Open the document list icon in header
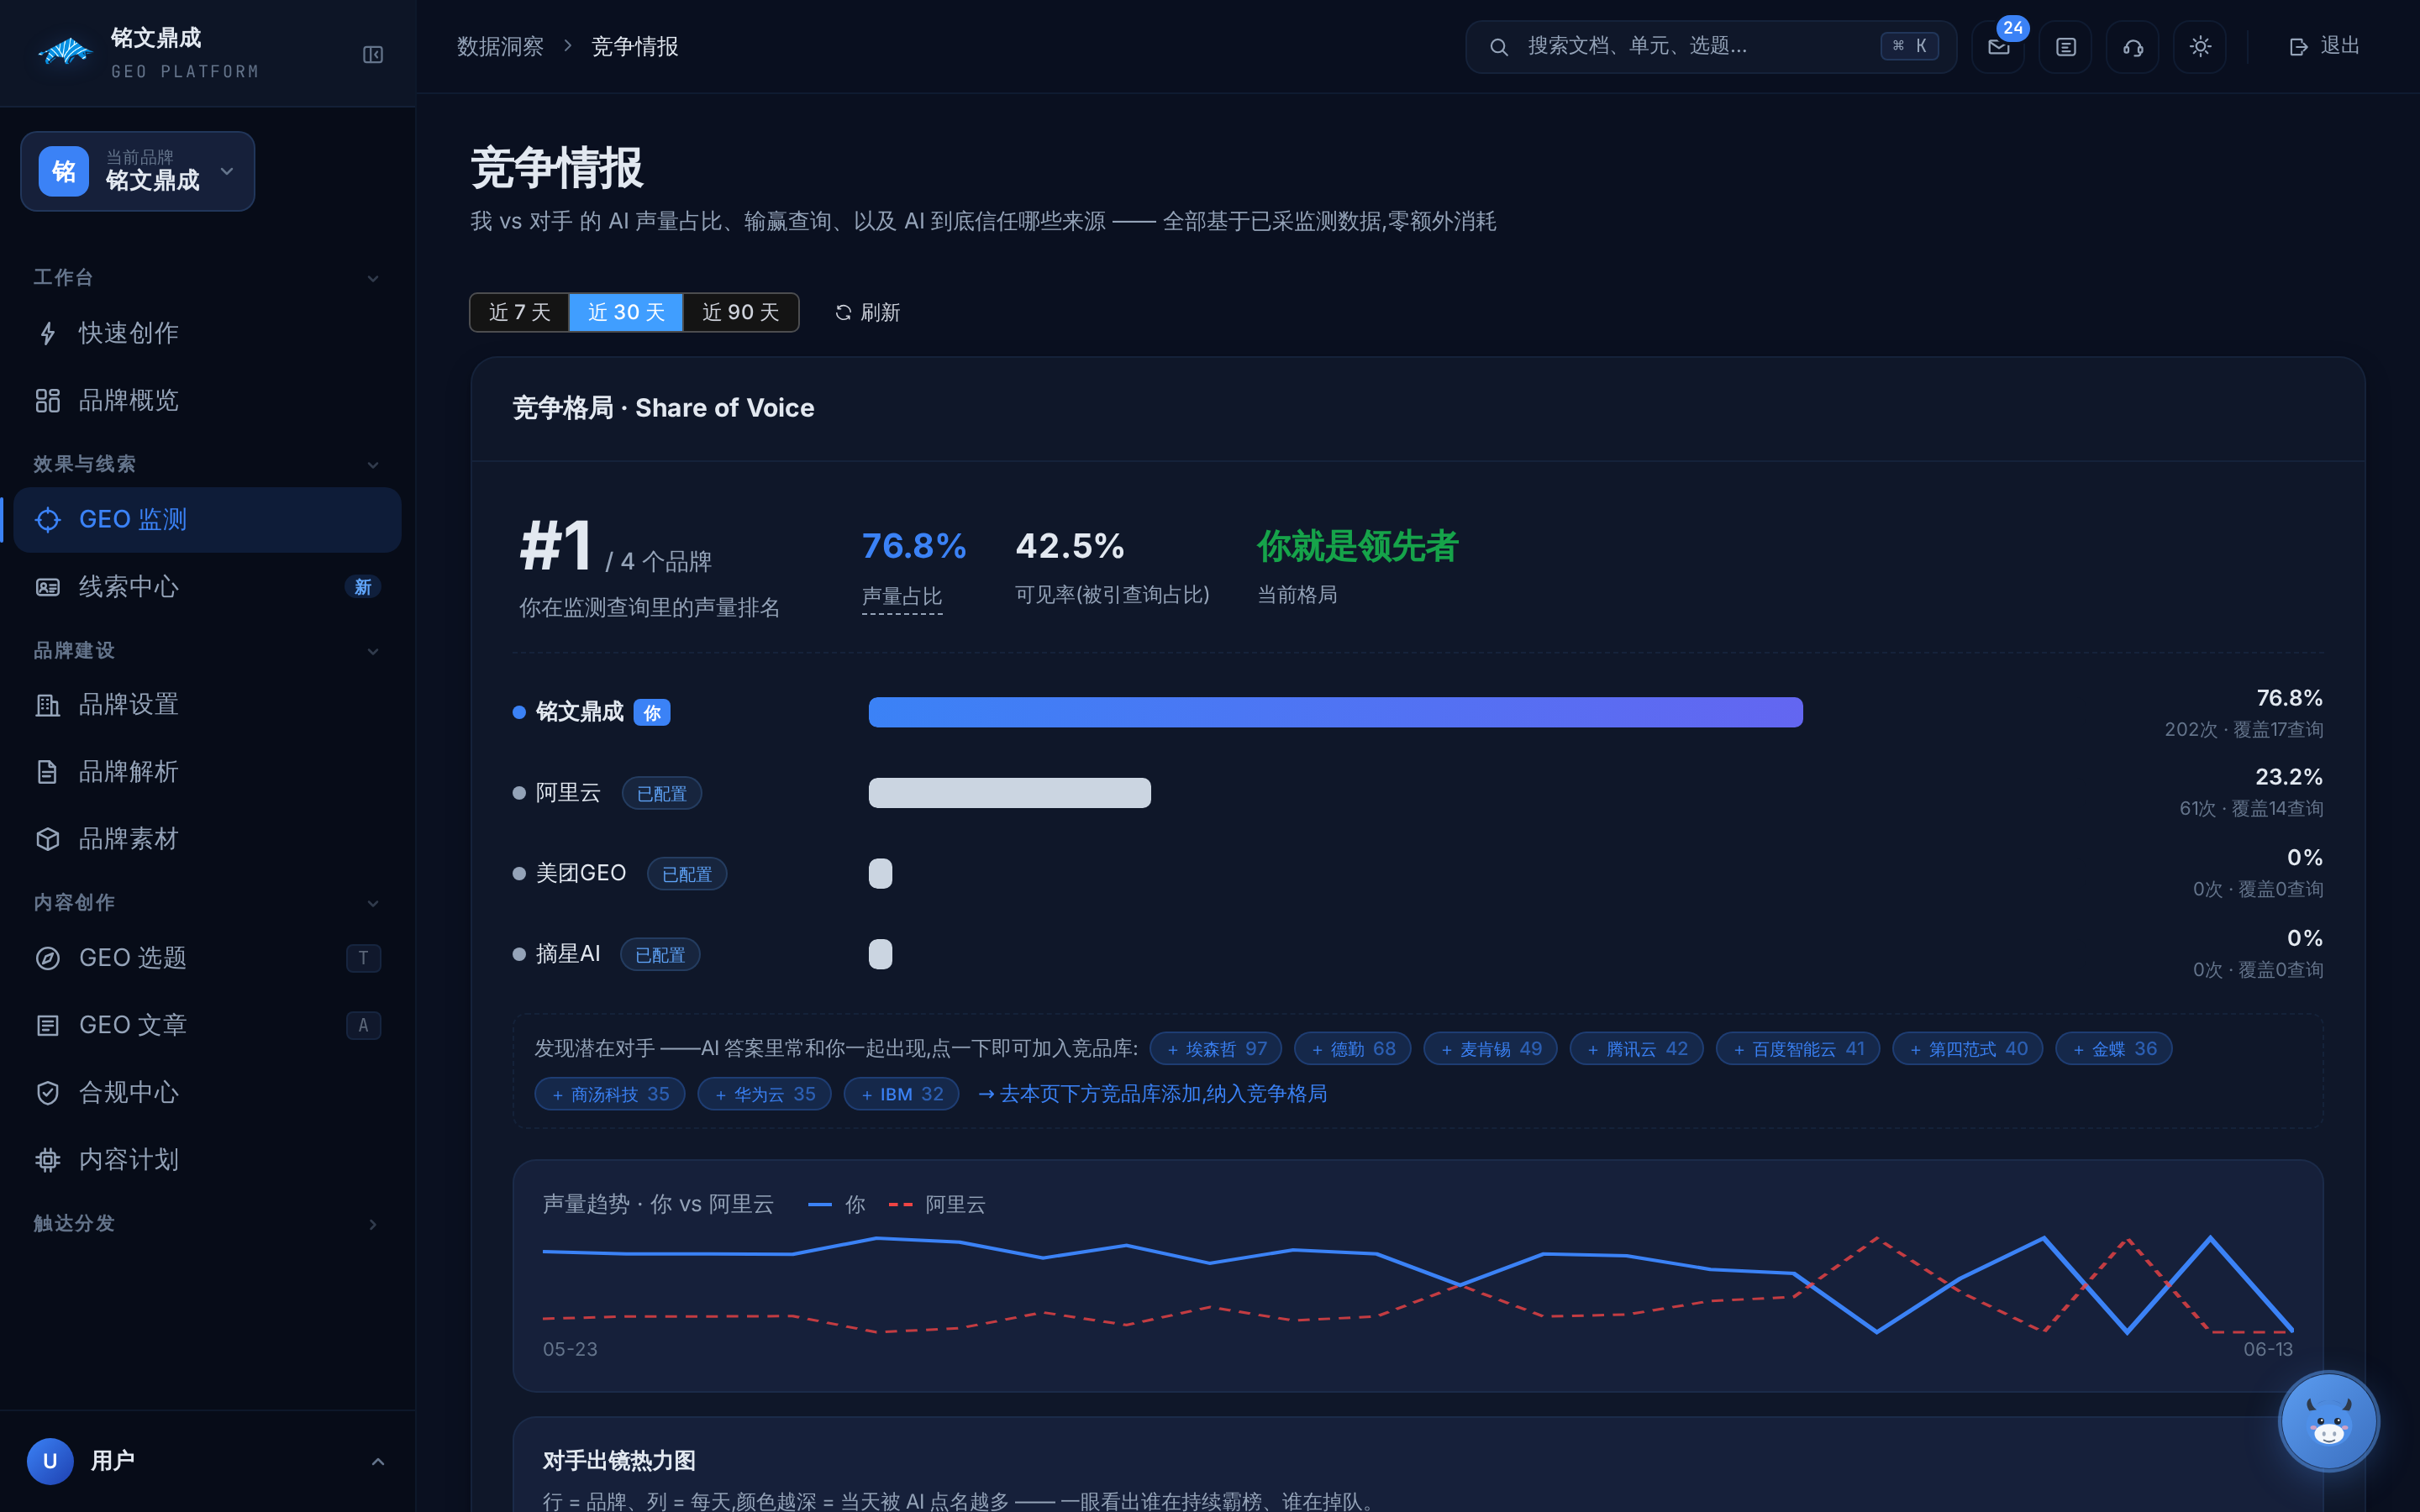The height and width of the screenshot is (1512, 2420). (2065, 47)
